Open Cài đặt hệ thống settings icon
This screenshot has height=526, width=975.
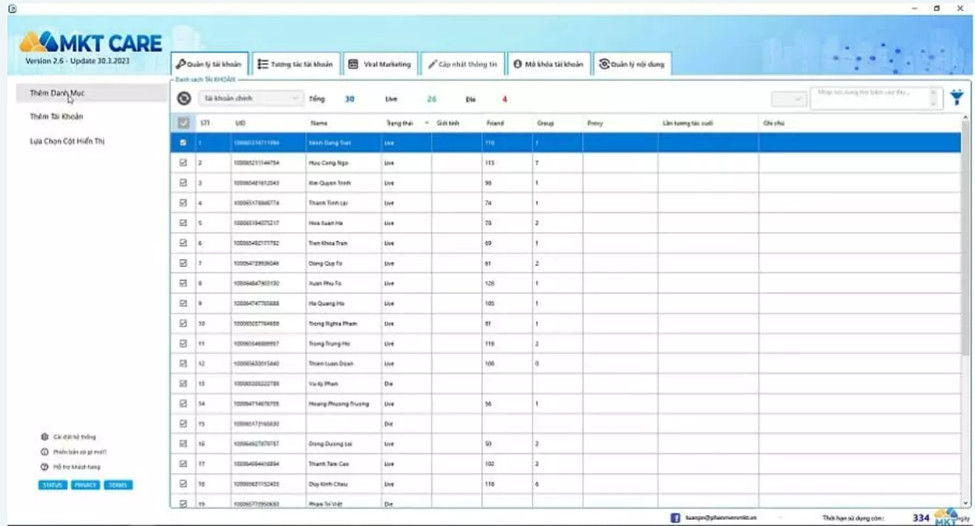45,437
